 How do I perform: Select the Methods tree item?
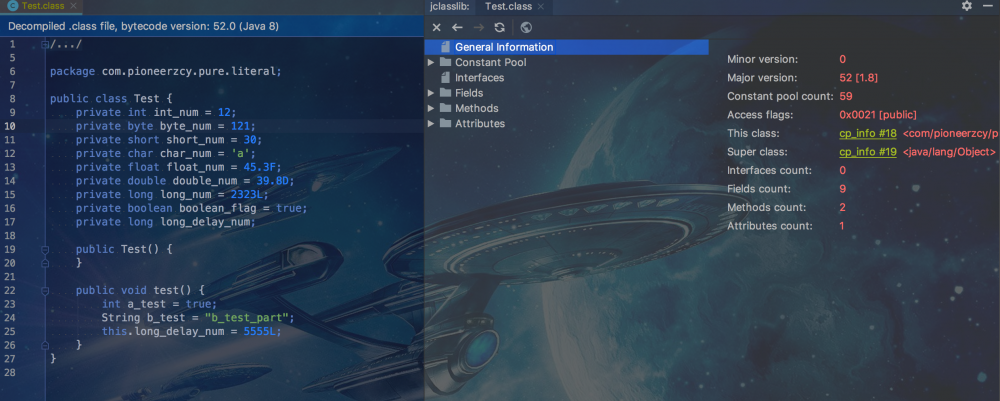[x=476, y=108]
